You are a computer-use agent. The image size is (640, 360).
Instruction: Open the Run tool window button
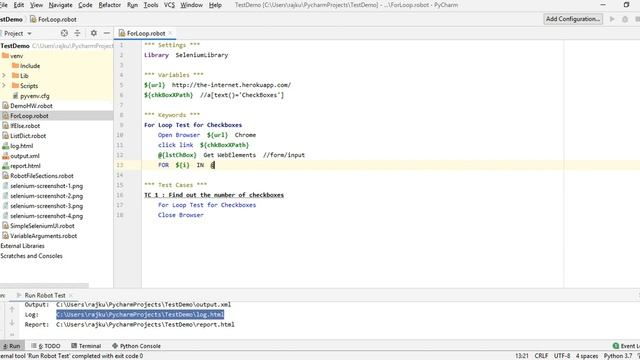11,346
